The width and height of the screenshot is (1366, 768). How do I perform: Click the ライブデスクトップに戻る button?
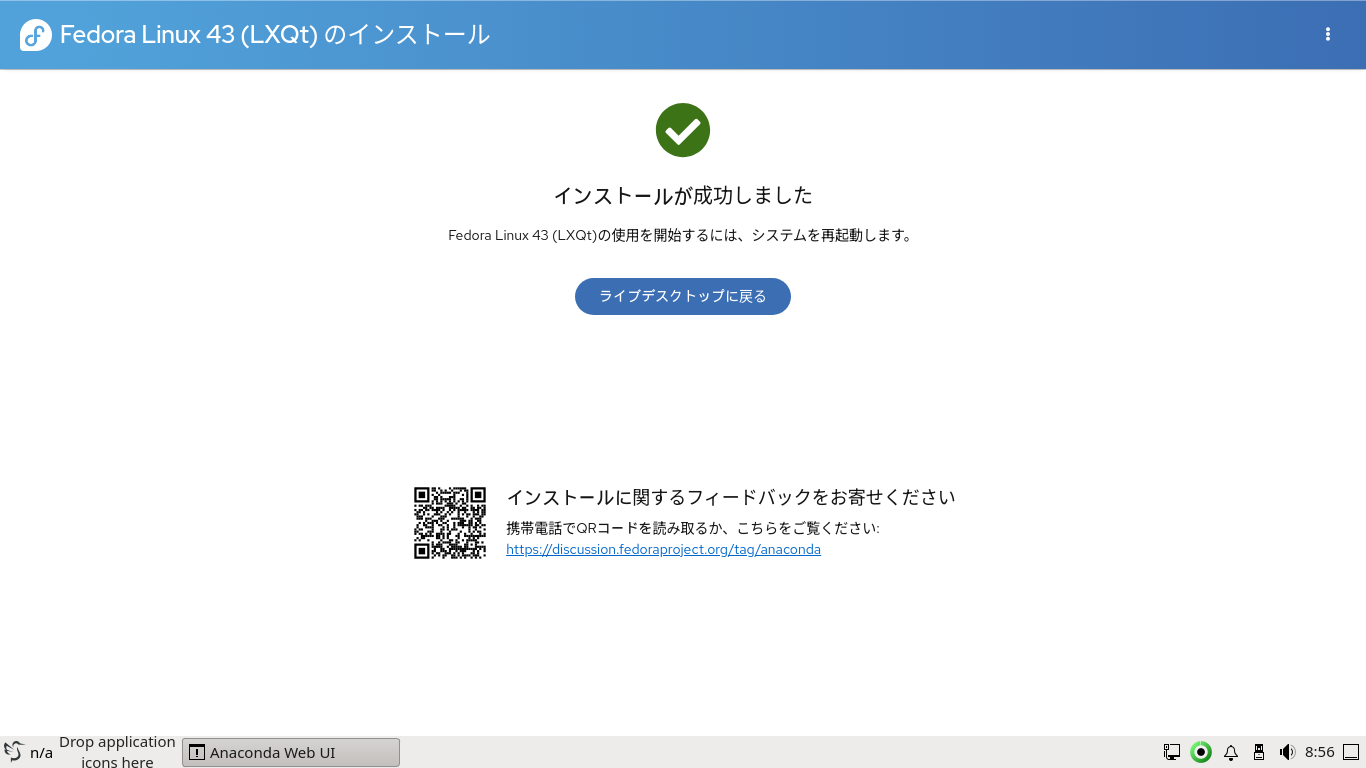pos(683,296)
